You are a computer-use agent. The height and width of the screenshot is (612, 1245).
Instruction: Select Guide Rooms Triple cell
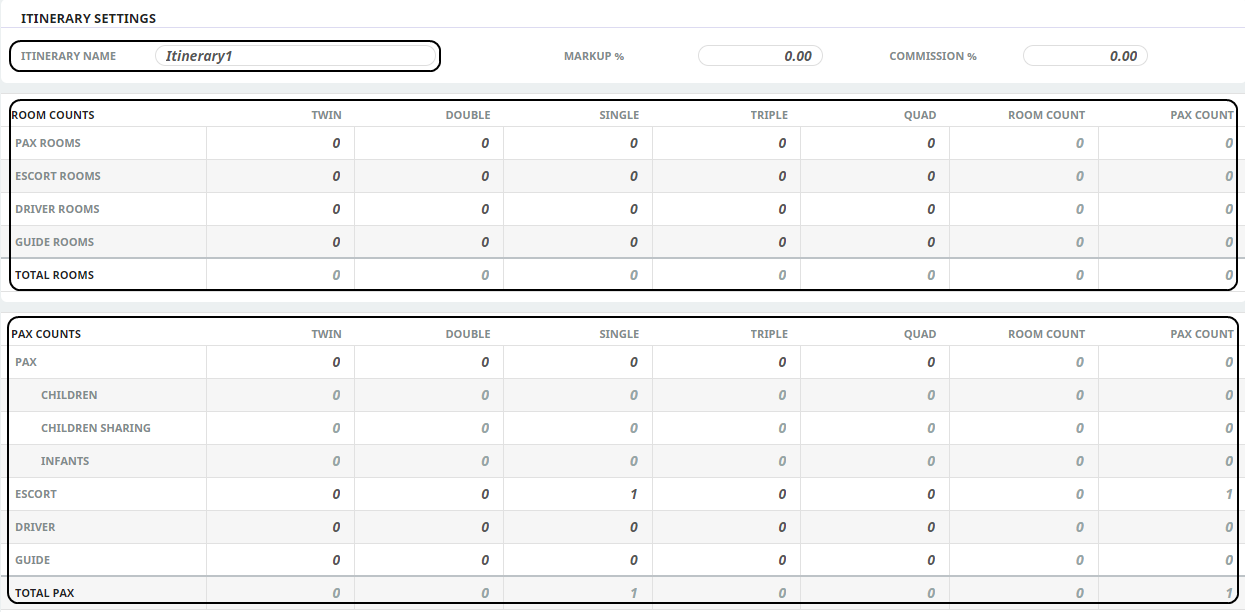pyautogui.click(x=727, y=242)
